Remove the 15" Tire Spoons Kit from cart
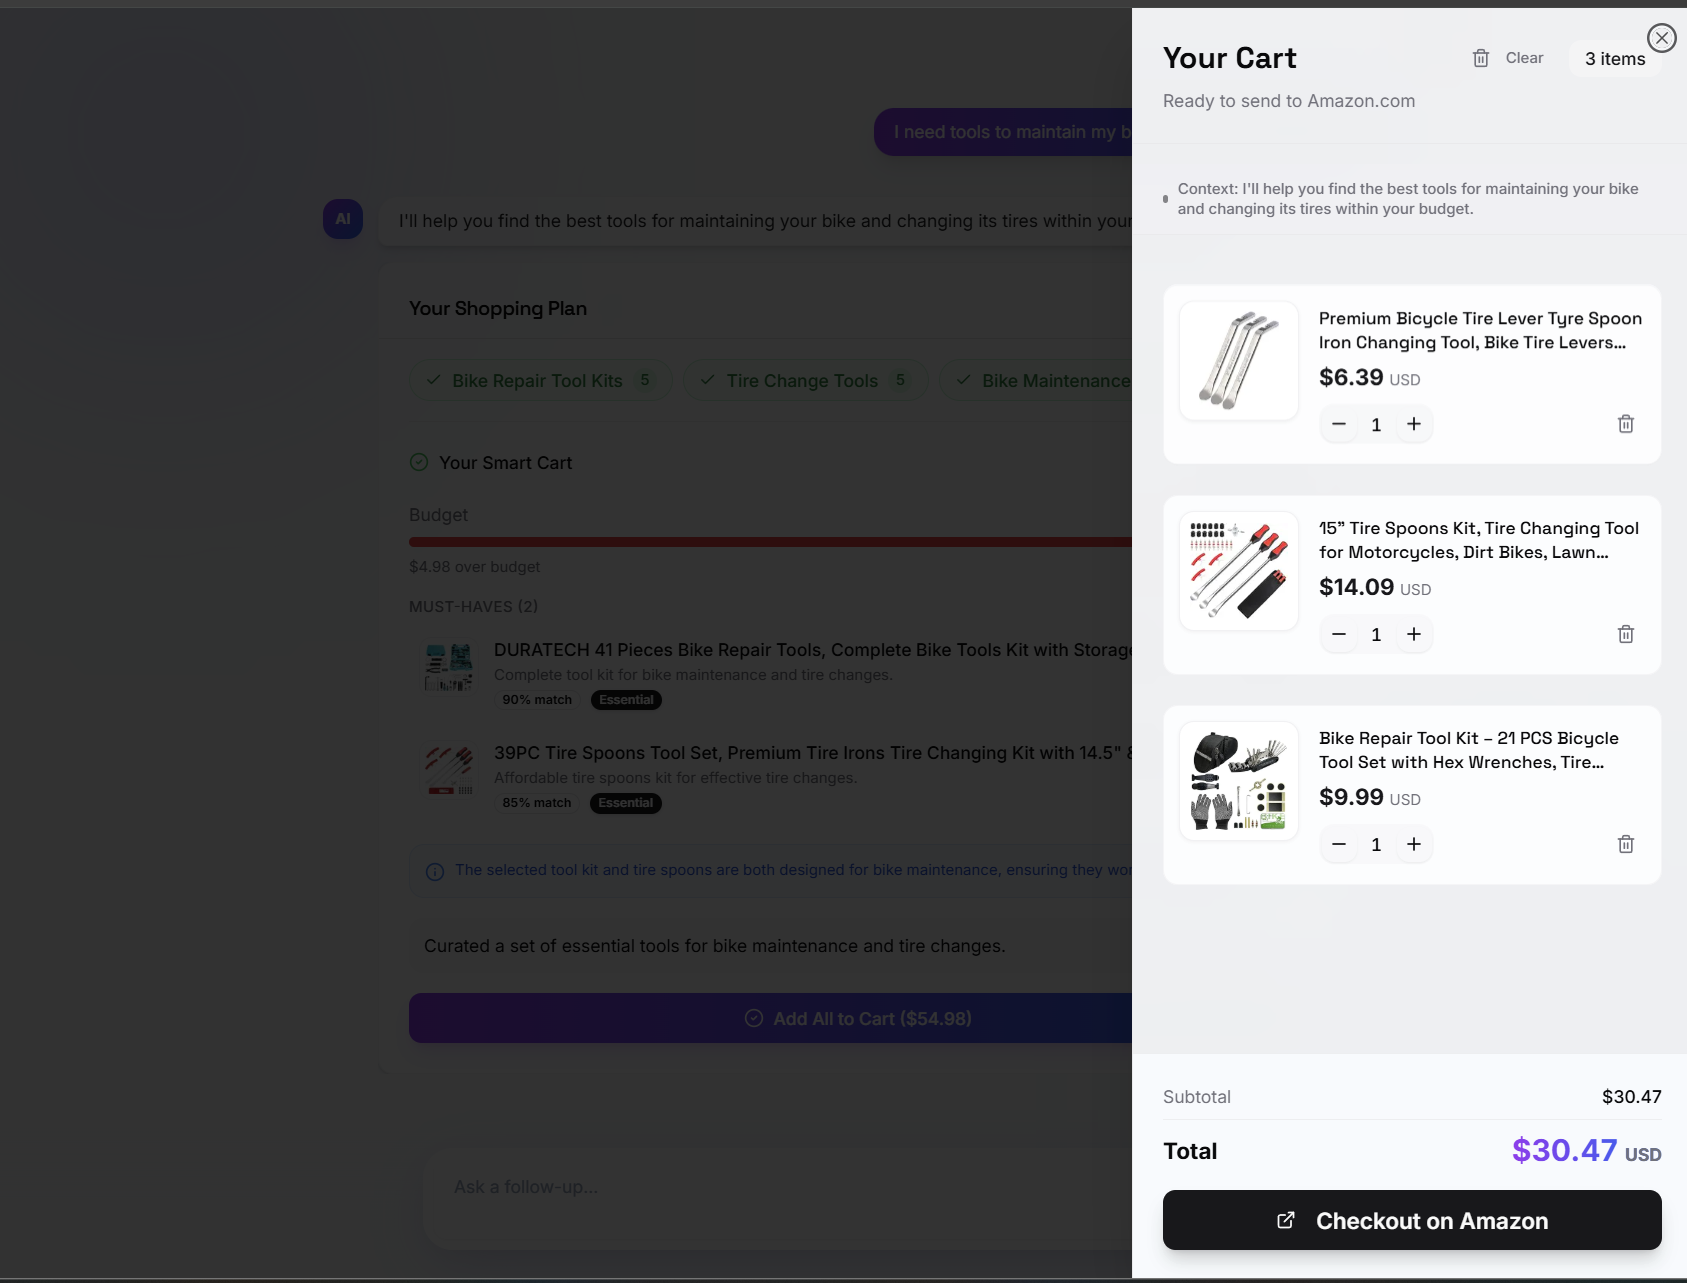This screenshot has width=1687, height=1283. pos(1626,634)
